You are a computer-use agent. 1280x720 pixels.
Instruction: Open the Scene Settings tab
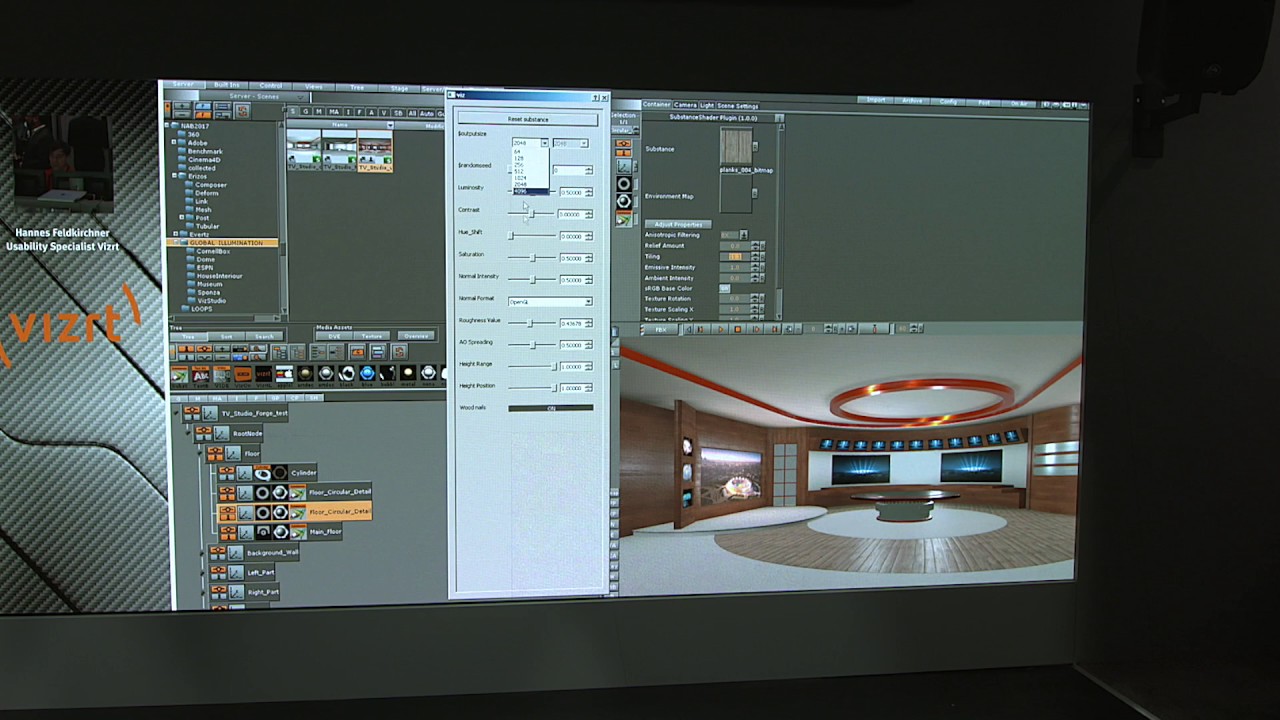[738, 106]
